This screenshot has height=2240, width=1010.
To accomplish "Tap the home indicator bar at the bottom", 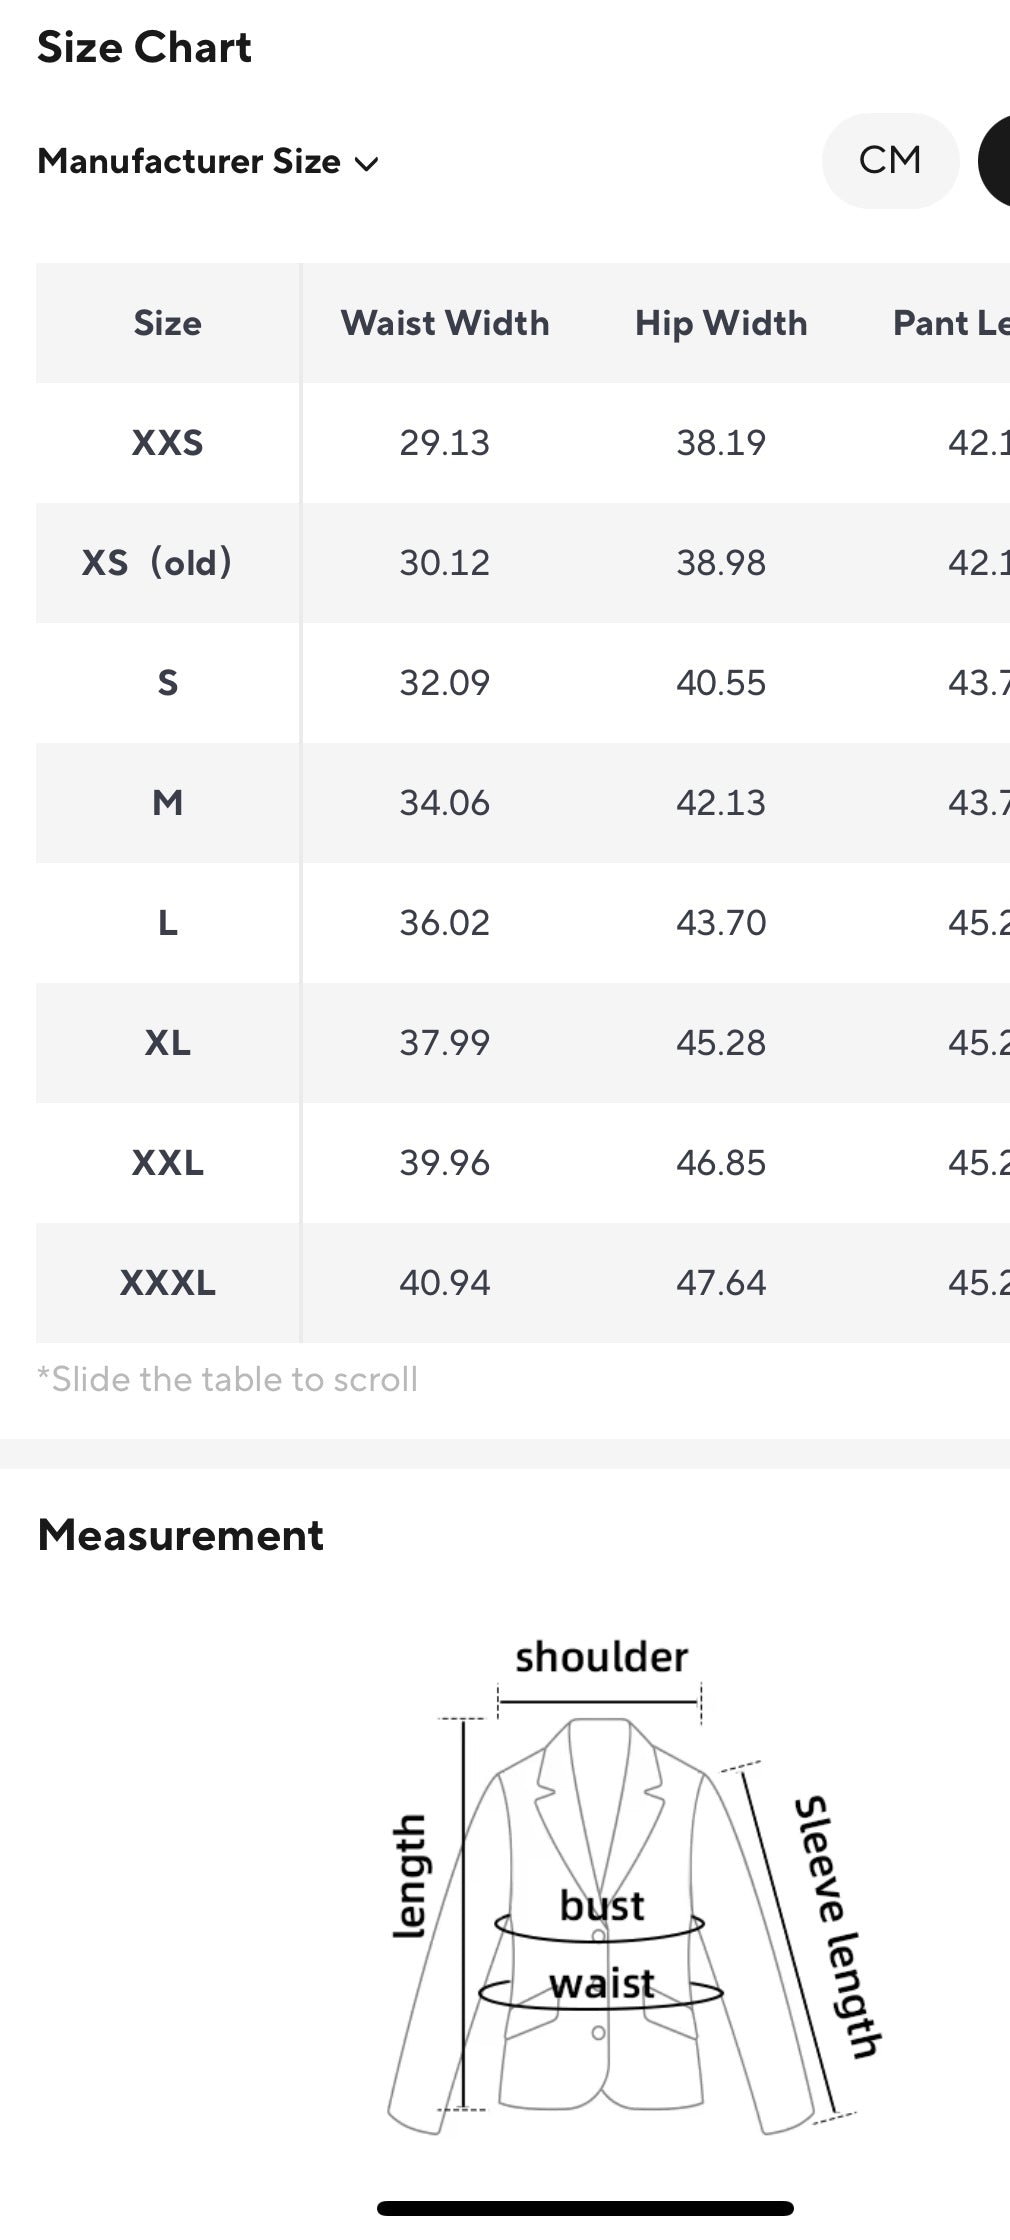I will [585, 2208].
